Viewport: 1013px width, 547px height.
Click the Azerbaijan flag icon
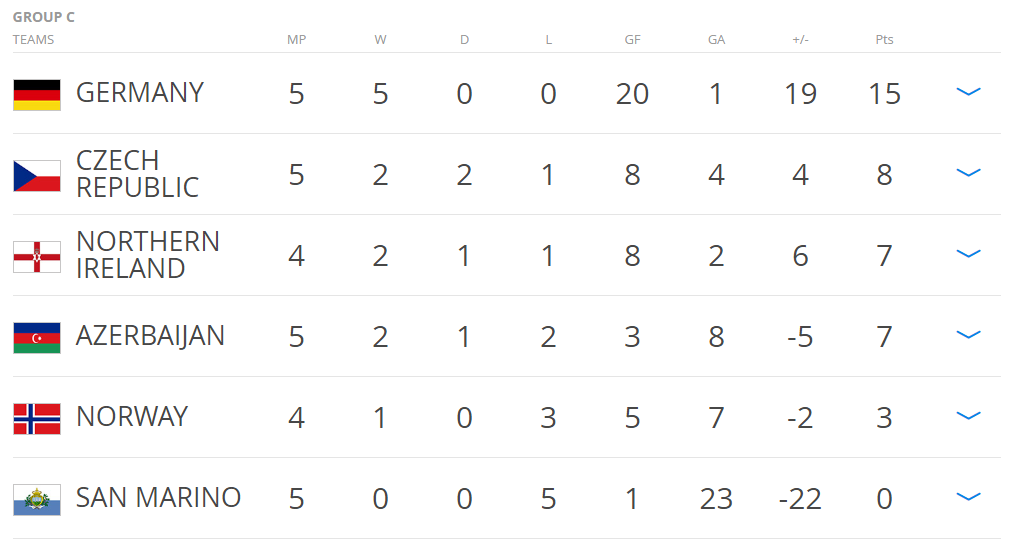[x=37, y=337]
